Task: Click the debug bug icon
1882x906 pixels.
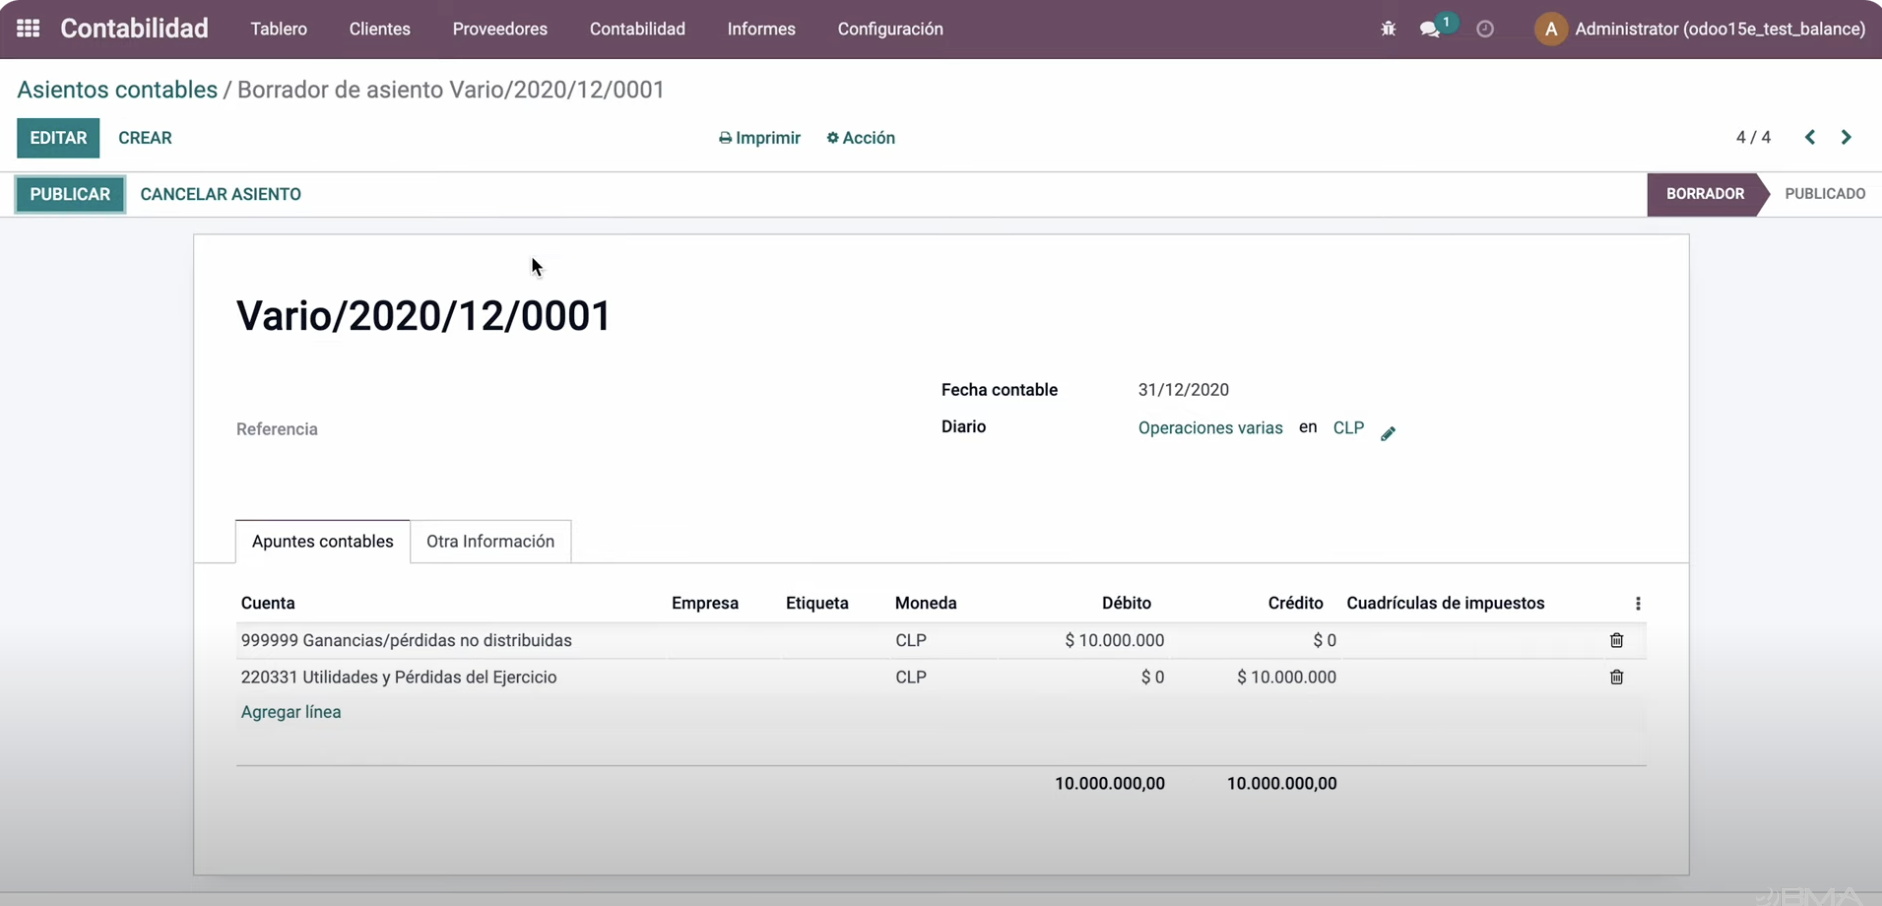Action: [x=1388, y=29]
